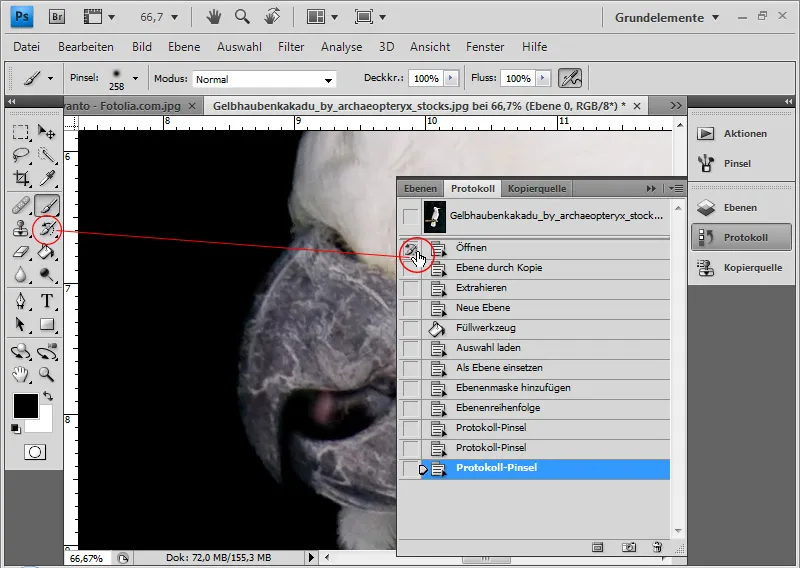Expand the document tabs overflow list
The image size is (800, 568).
tap(676, 106)
